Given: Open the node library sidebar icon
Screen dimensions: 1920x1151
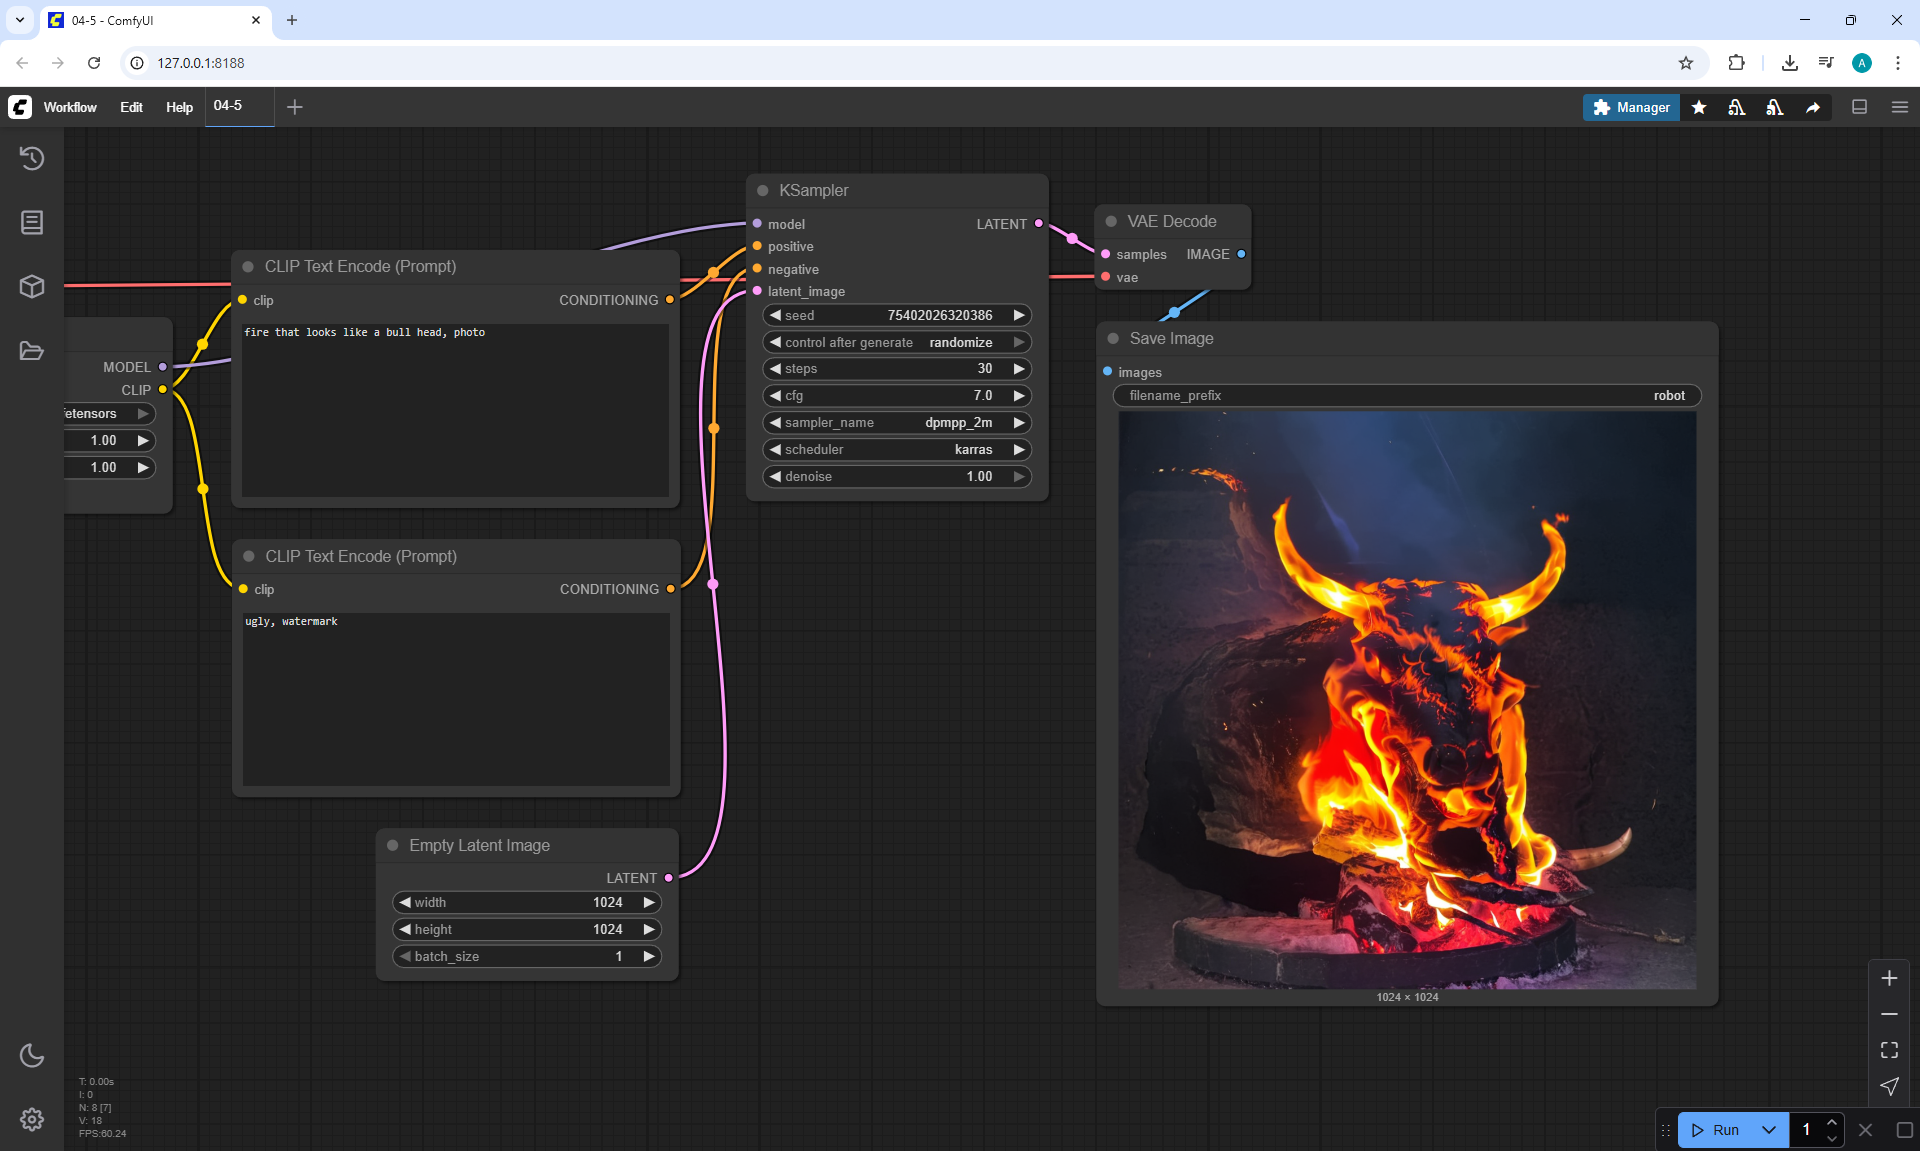Looking at the screenshot, I should click(x=32, y=222).
